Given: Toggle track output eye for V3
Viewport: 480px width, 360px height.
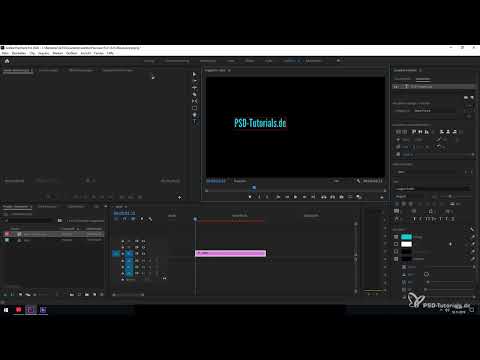Looking at the screenshot, I should [x=144, y=241].
